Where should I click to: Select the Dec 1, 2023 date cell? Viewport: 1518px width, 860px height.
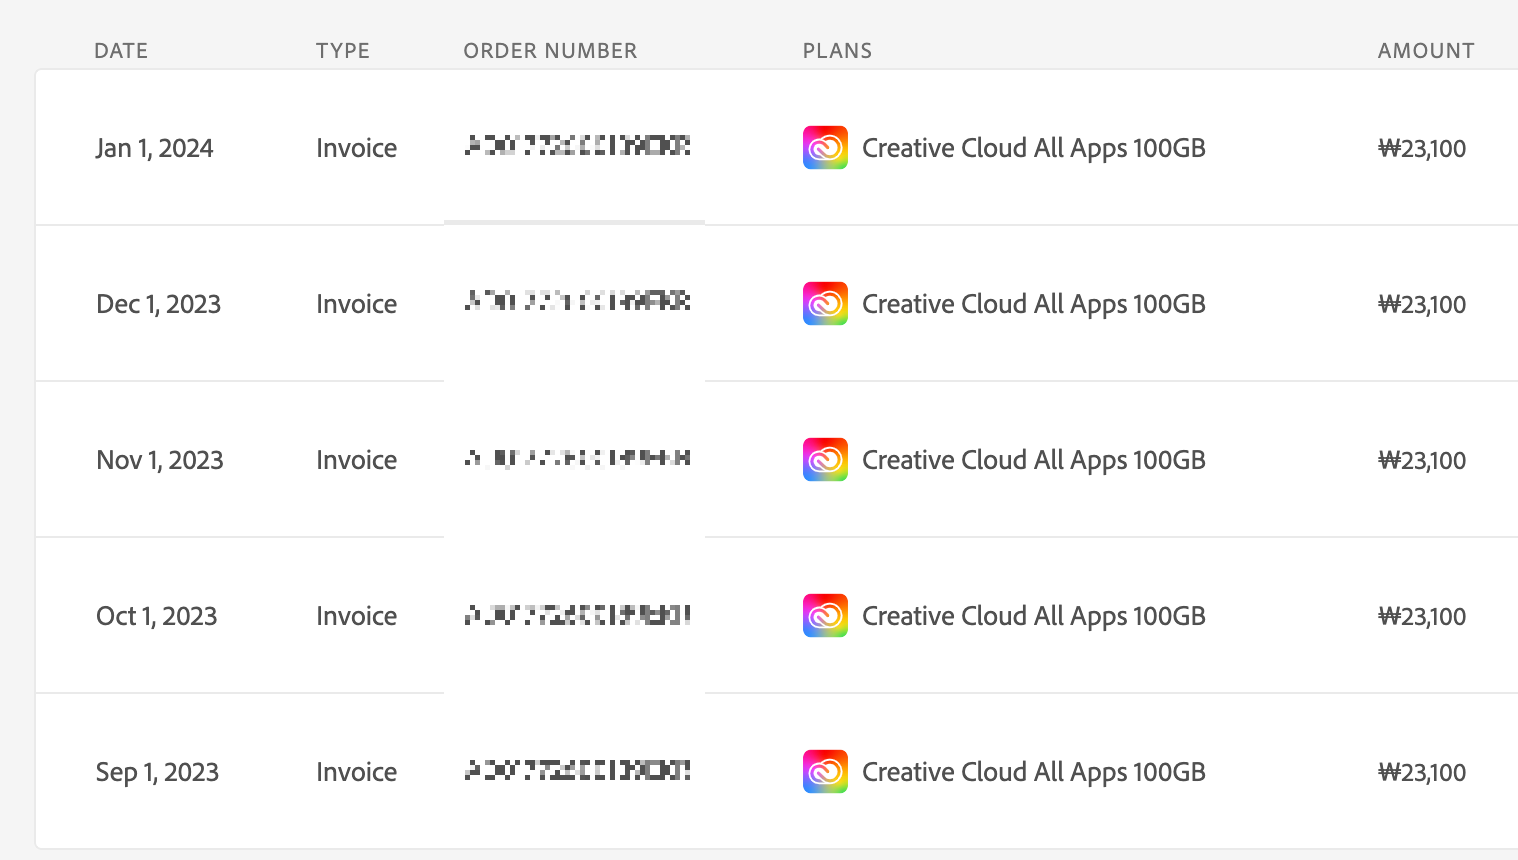point(158,304)
